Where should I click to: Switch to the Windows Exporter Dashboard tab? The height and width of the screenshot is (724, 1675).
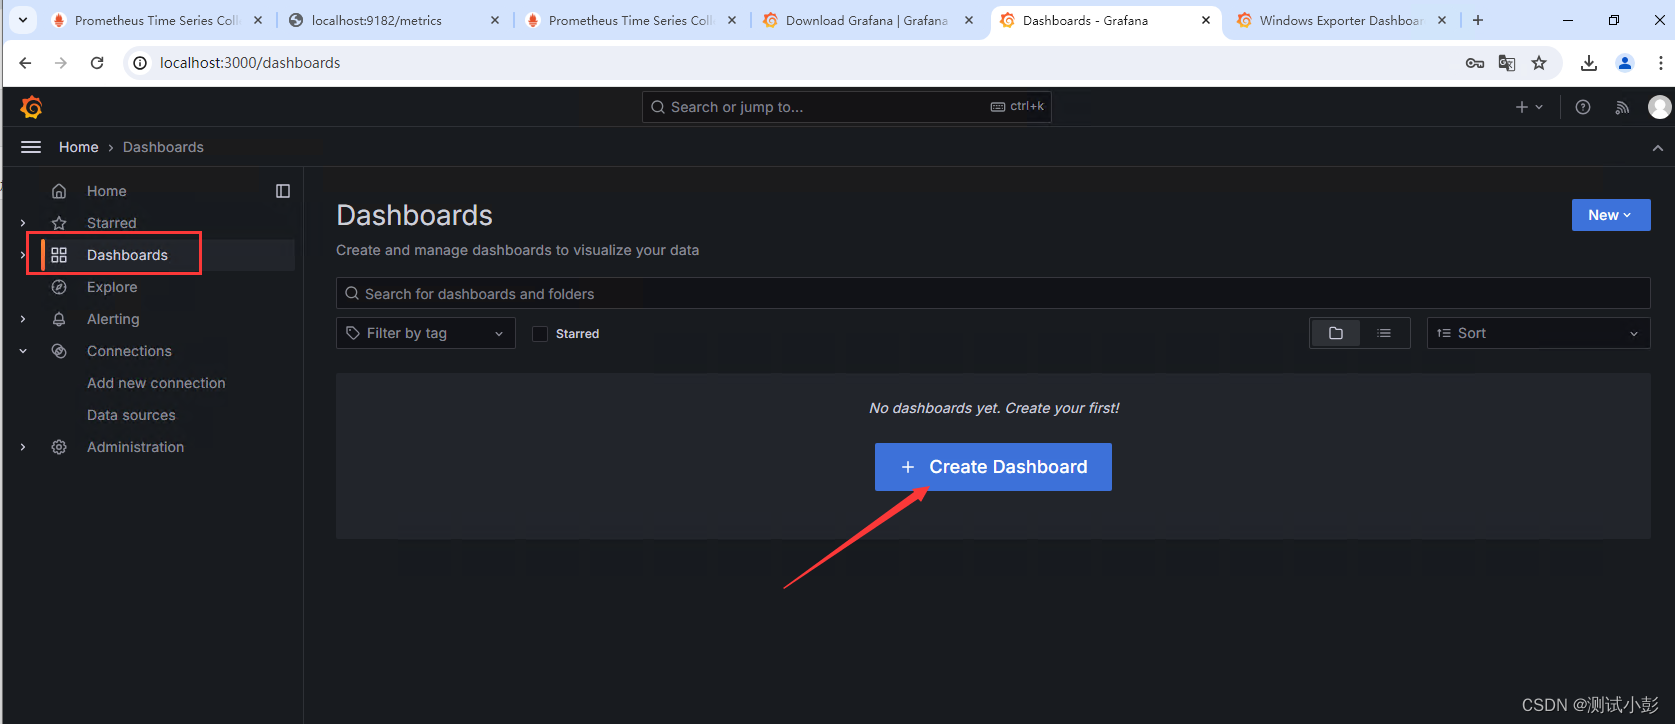click(1340, 20)
